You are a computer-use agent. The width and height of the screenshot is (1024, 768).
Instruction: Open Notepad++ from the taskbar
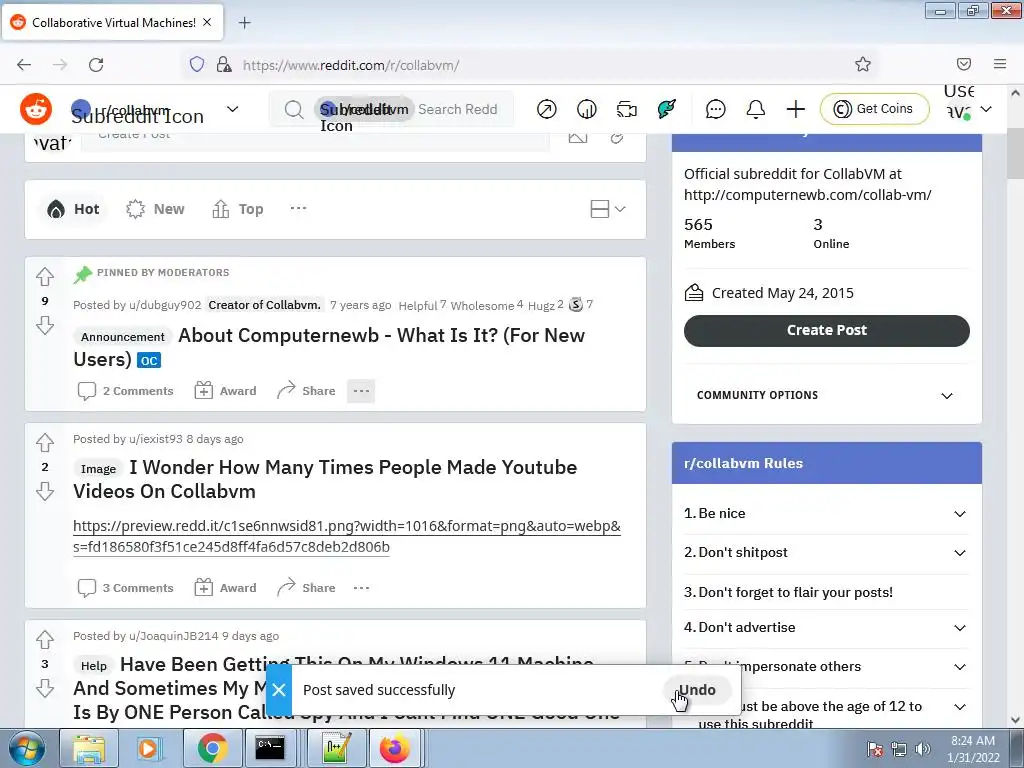pyautogui.click(x=337, y=748)
